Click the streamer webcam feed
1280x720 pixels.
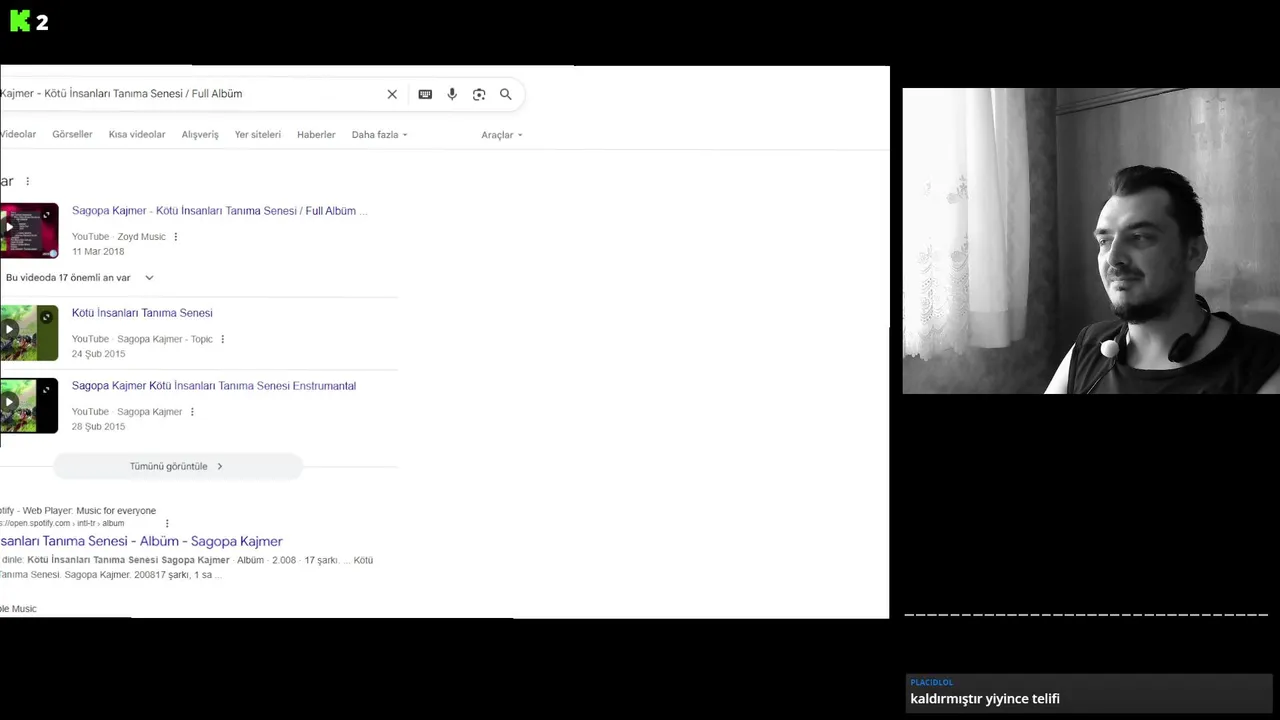pos(1091,241)
